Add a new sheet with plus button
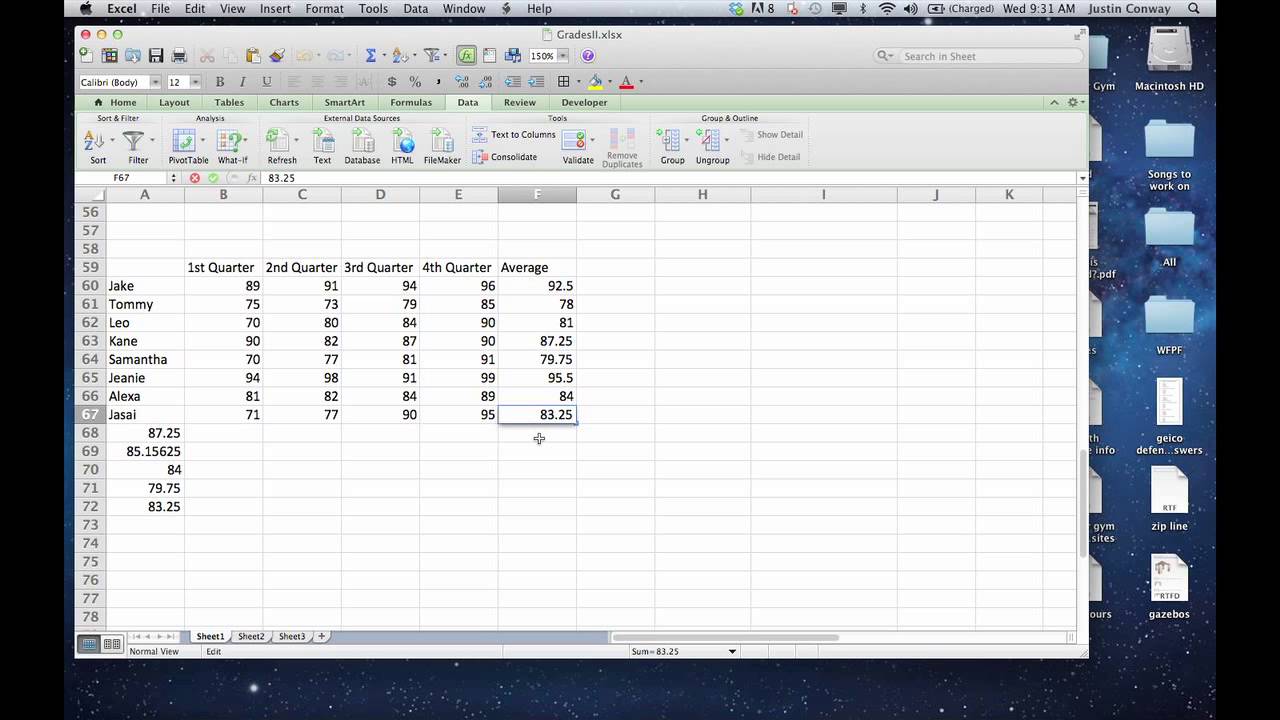 coord(321,636)
